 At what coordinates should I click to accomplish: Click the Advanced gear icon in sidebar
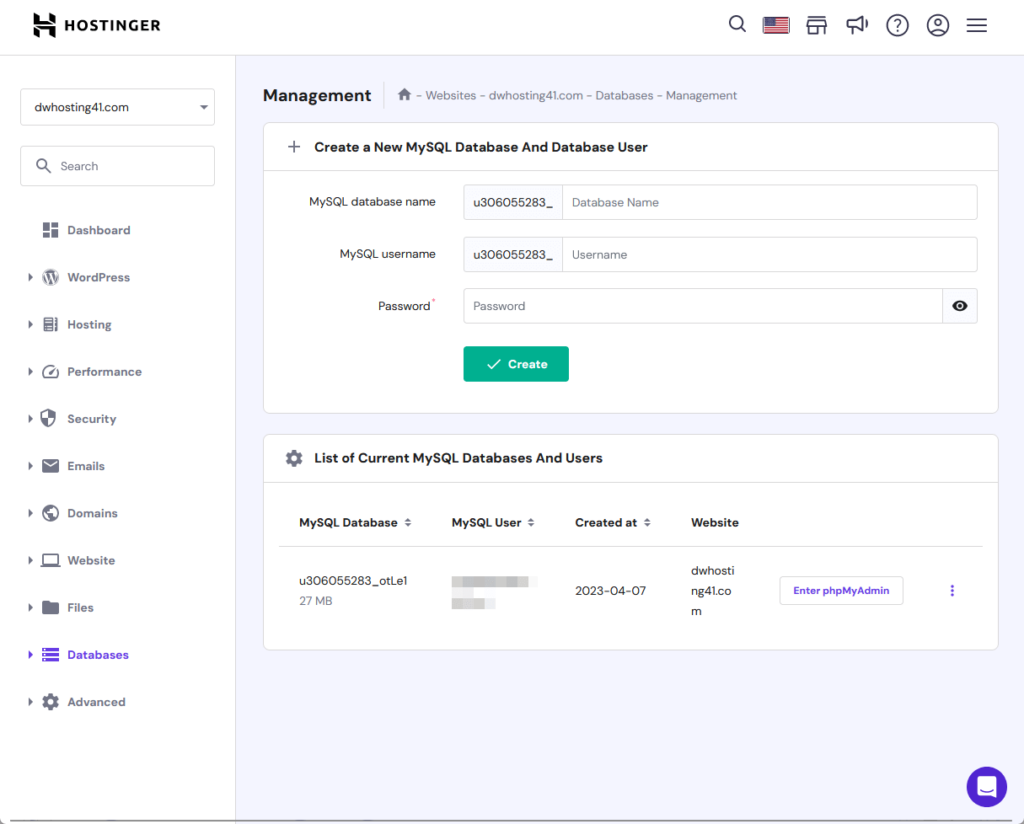coord(50,702)
